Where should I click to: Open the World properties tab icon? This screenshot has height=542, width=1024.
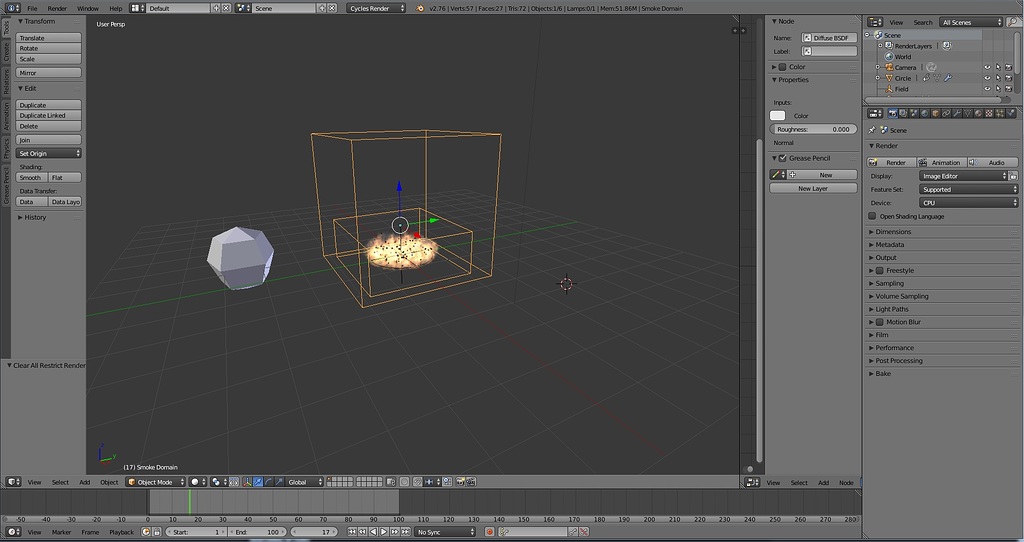click(x=925, y=113)
